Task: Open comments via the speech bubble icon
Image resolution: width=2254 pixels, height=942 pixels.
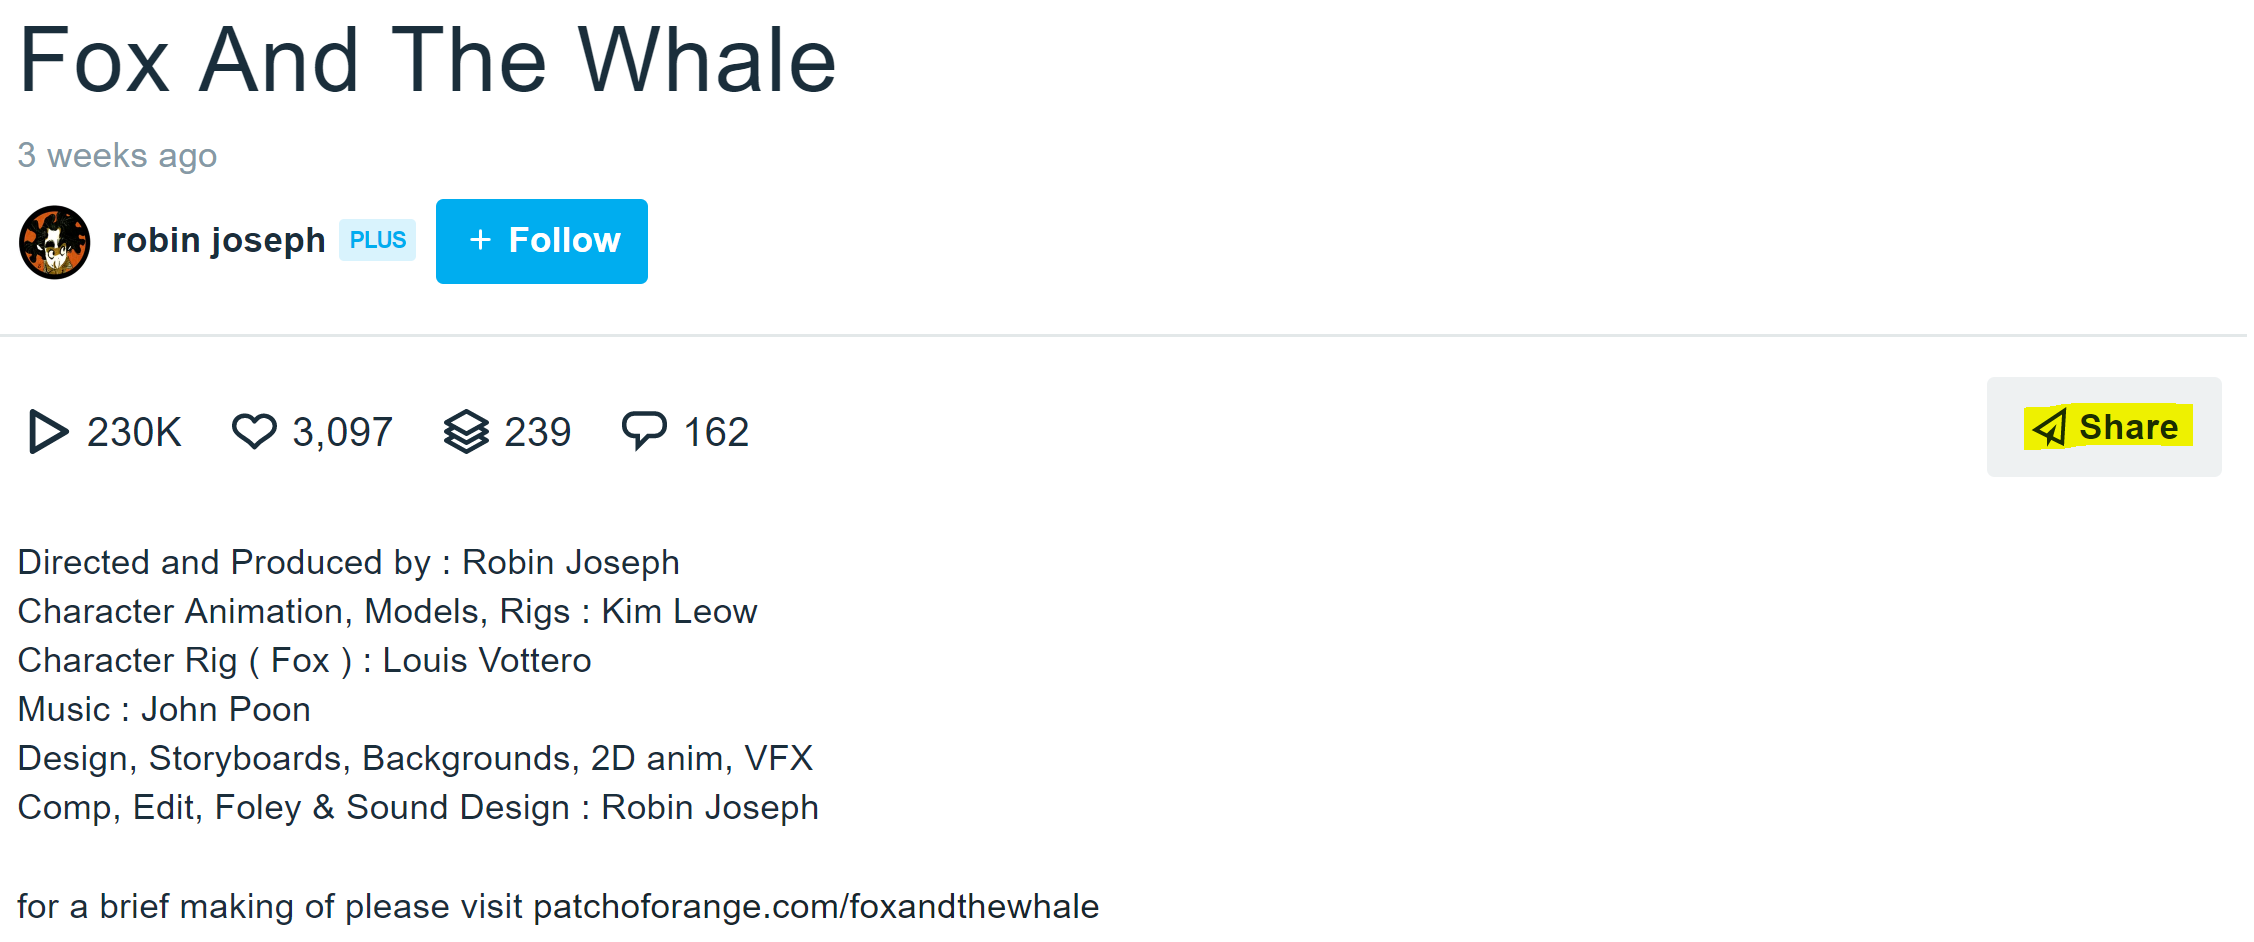Action: pos(644,431)
